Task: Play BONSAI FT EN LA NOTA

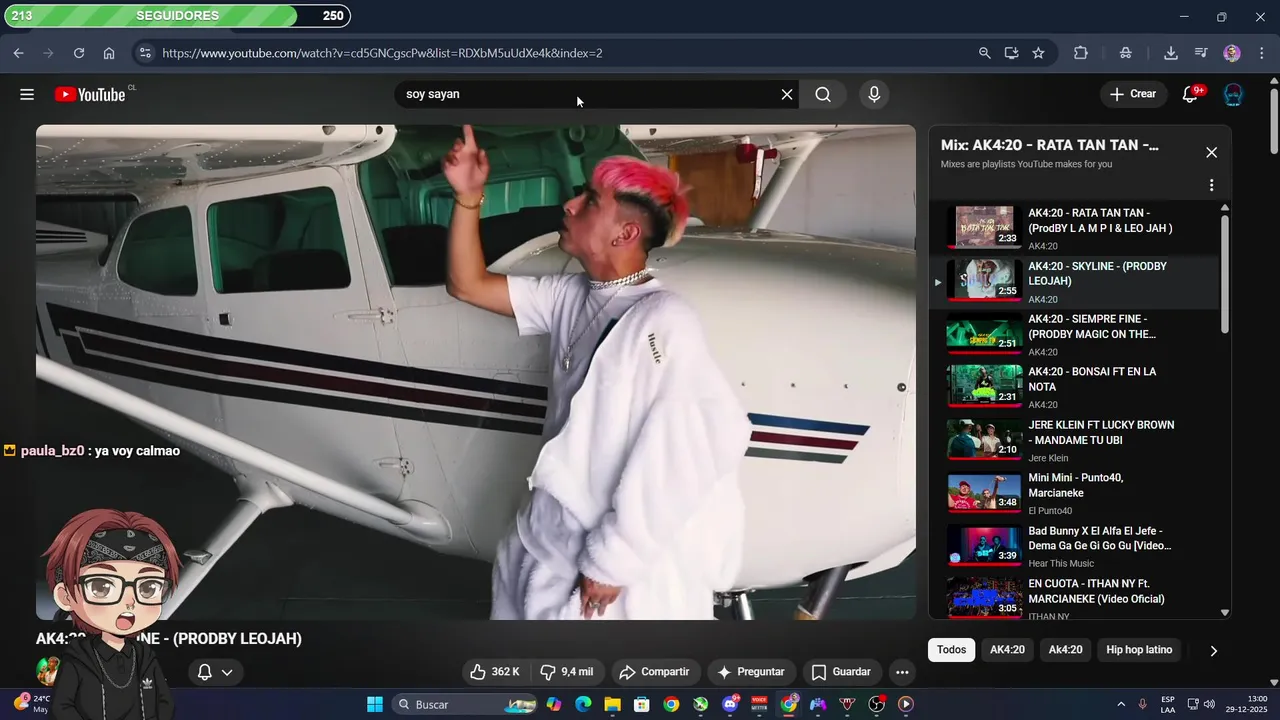Action: pos(1074,387)
